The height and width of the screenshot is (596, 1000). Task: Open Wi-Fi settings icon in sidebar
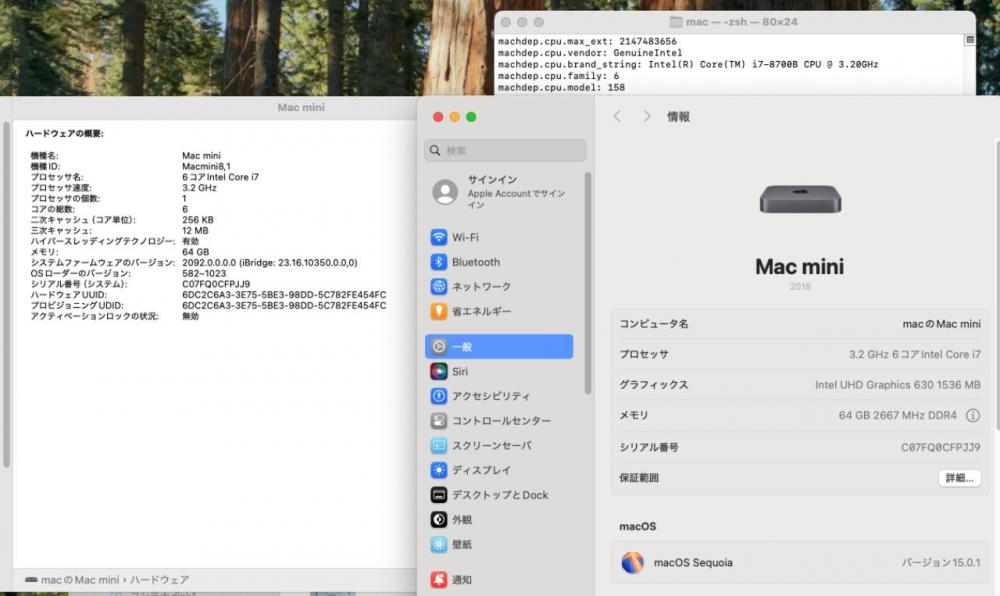point(439,237)
